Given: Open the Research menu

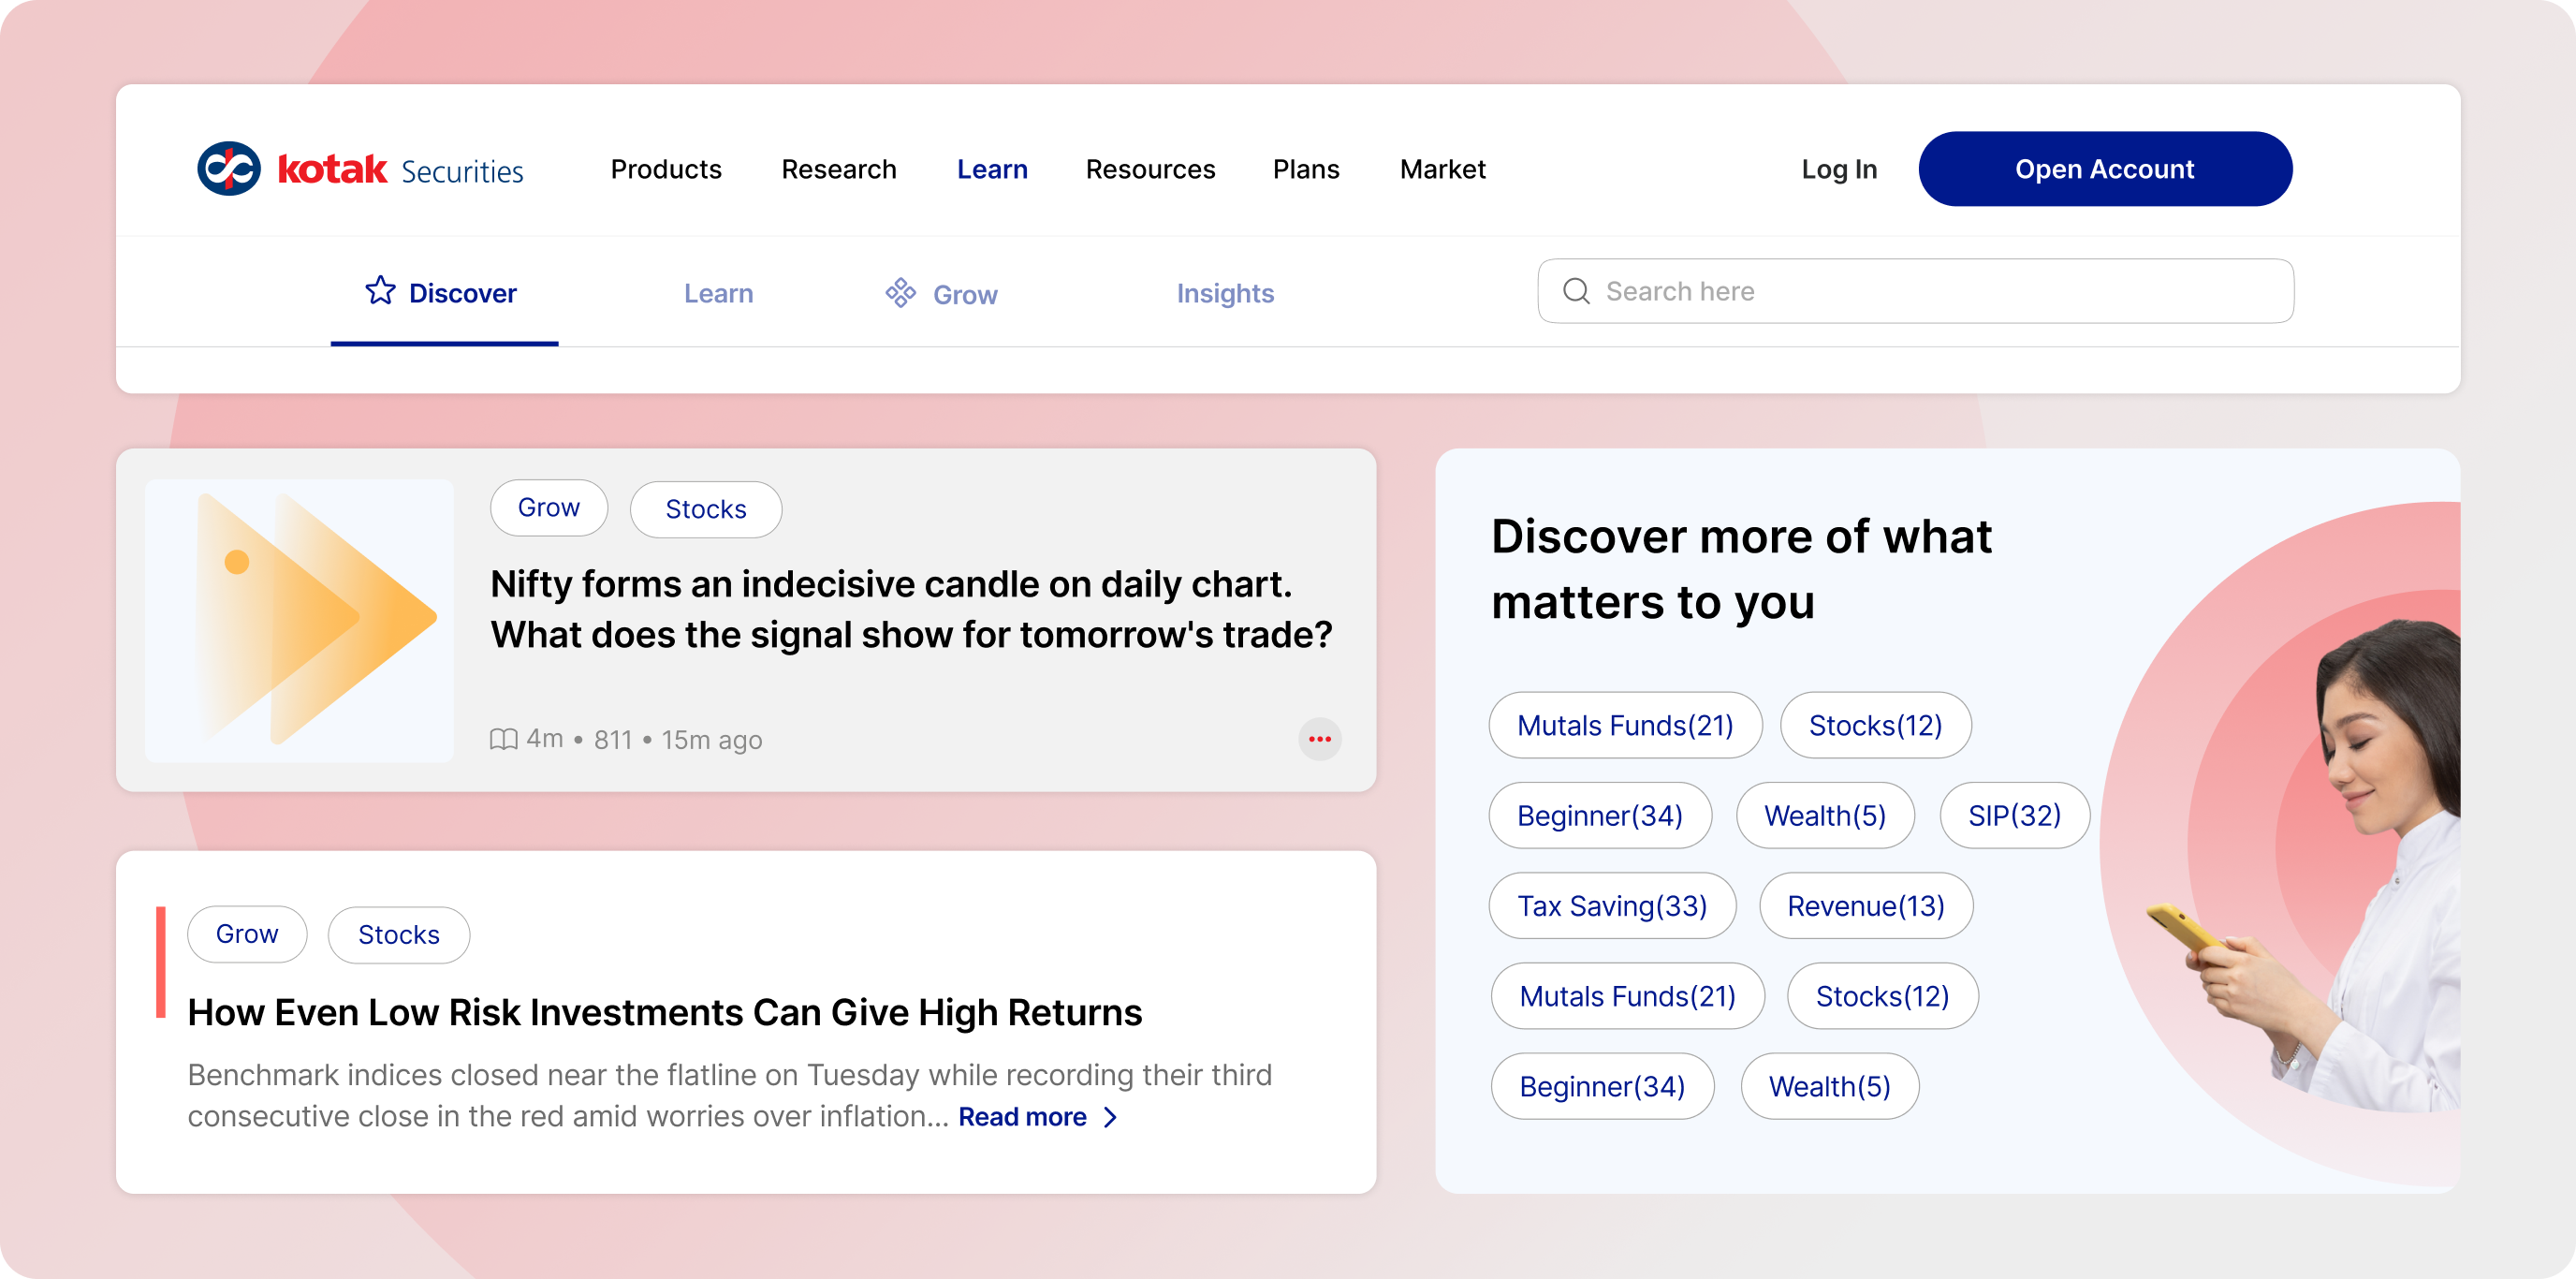Looking at the screenshot, I should coord(839,169).
